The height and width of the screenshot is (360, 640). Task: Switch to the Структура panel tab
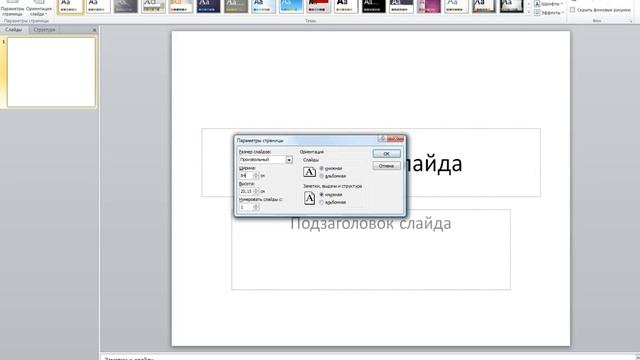(44, 30)
